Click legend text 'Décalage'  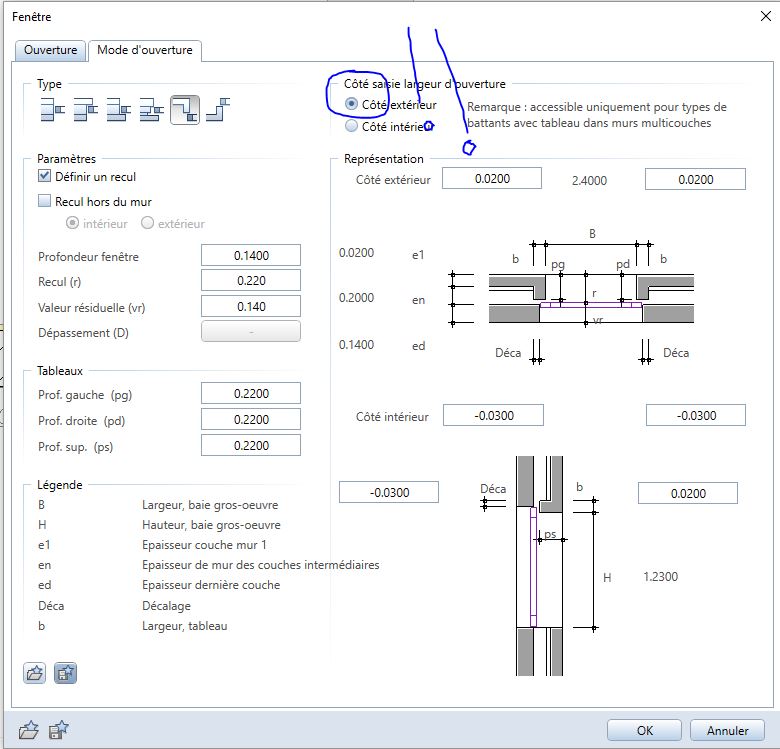166,606
